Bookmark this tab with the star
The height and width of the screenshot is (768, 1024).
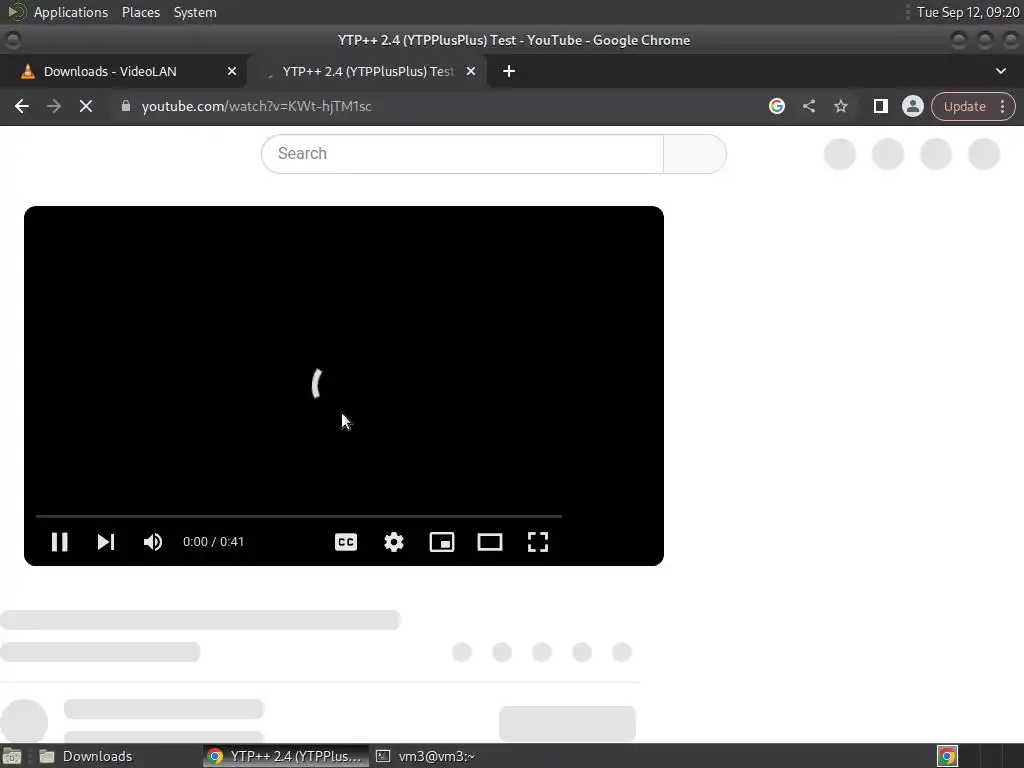click(x=840, y=106)
